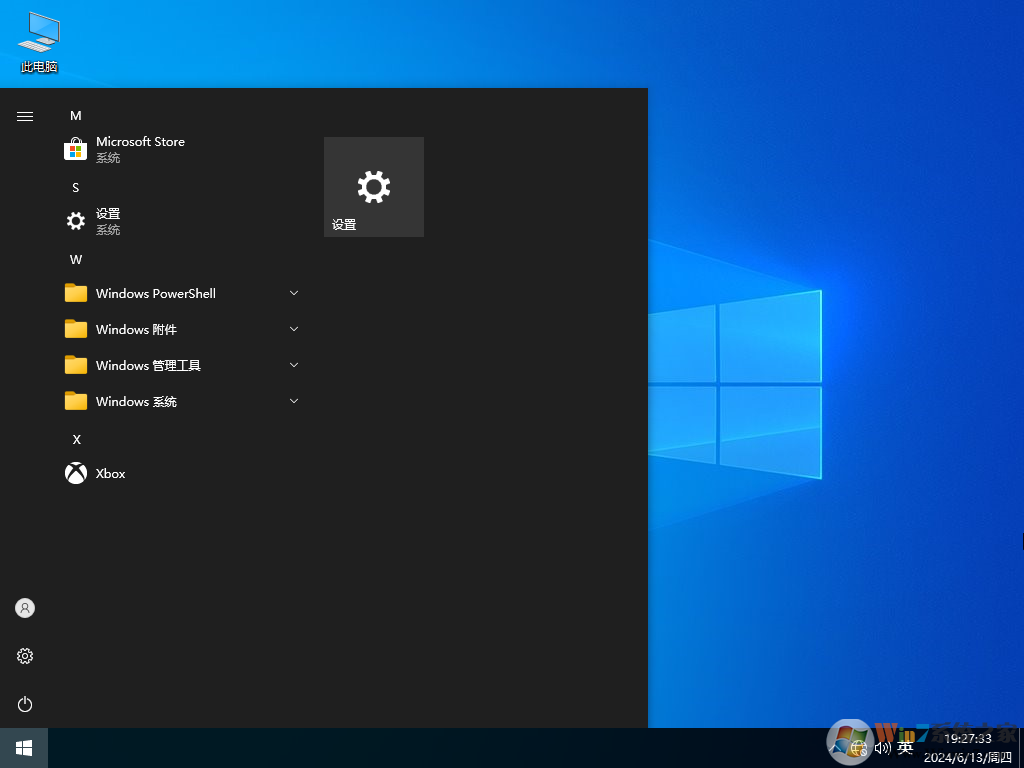Expand the Windows PowerShell folder chevron
This screenshot has height=768, width=1024.
(x=294, y=293)
